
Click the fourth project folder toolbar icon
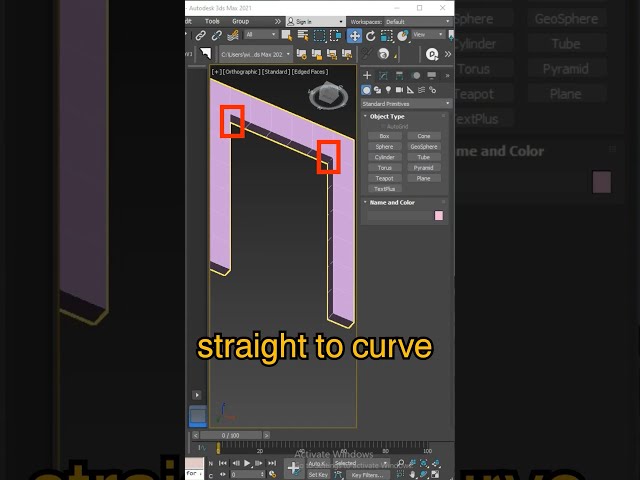pos(347,54)
